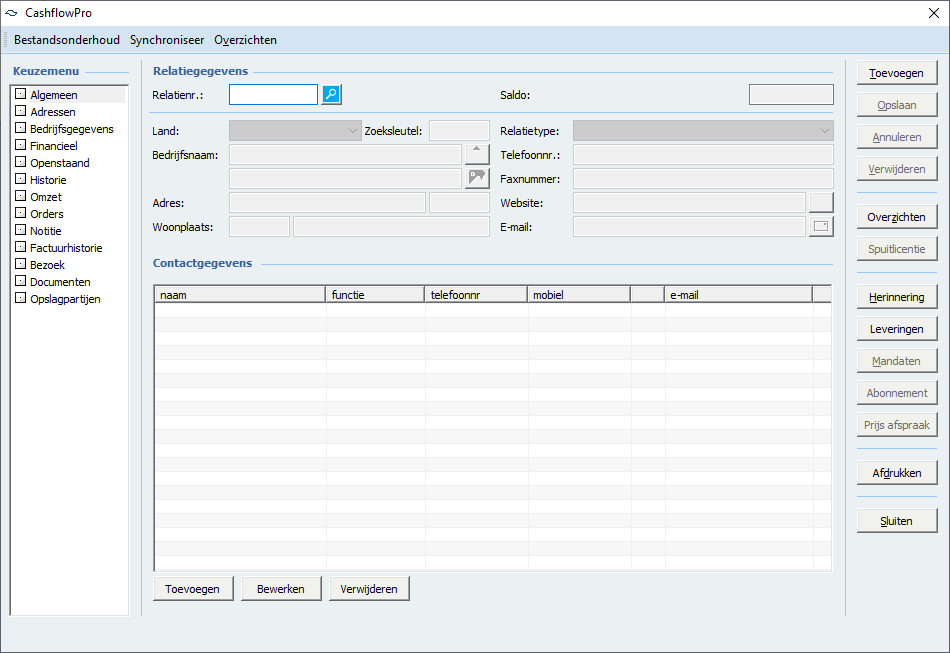Screen dimensions: 950x653
Task: Toggle the Orders checkbox
Action: (x=21, y=213)
